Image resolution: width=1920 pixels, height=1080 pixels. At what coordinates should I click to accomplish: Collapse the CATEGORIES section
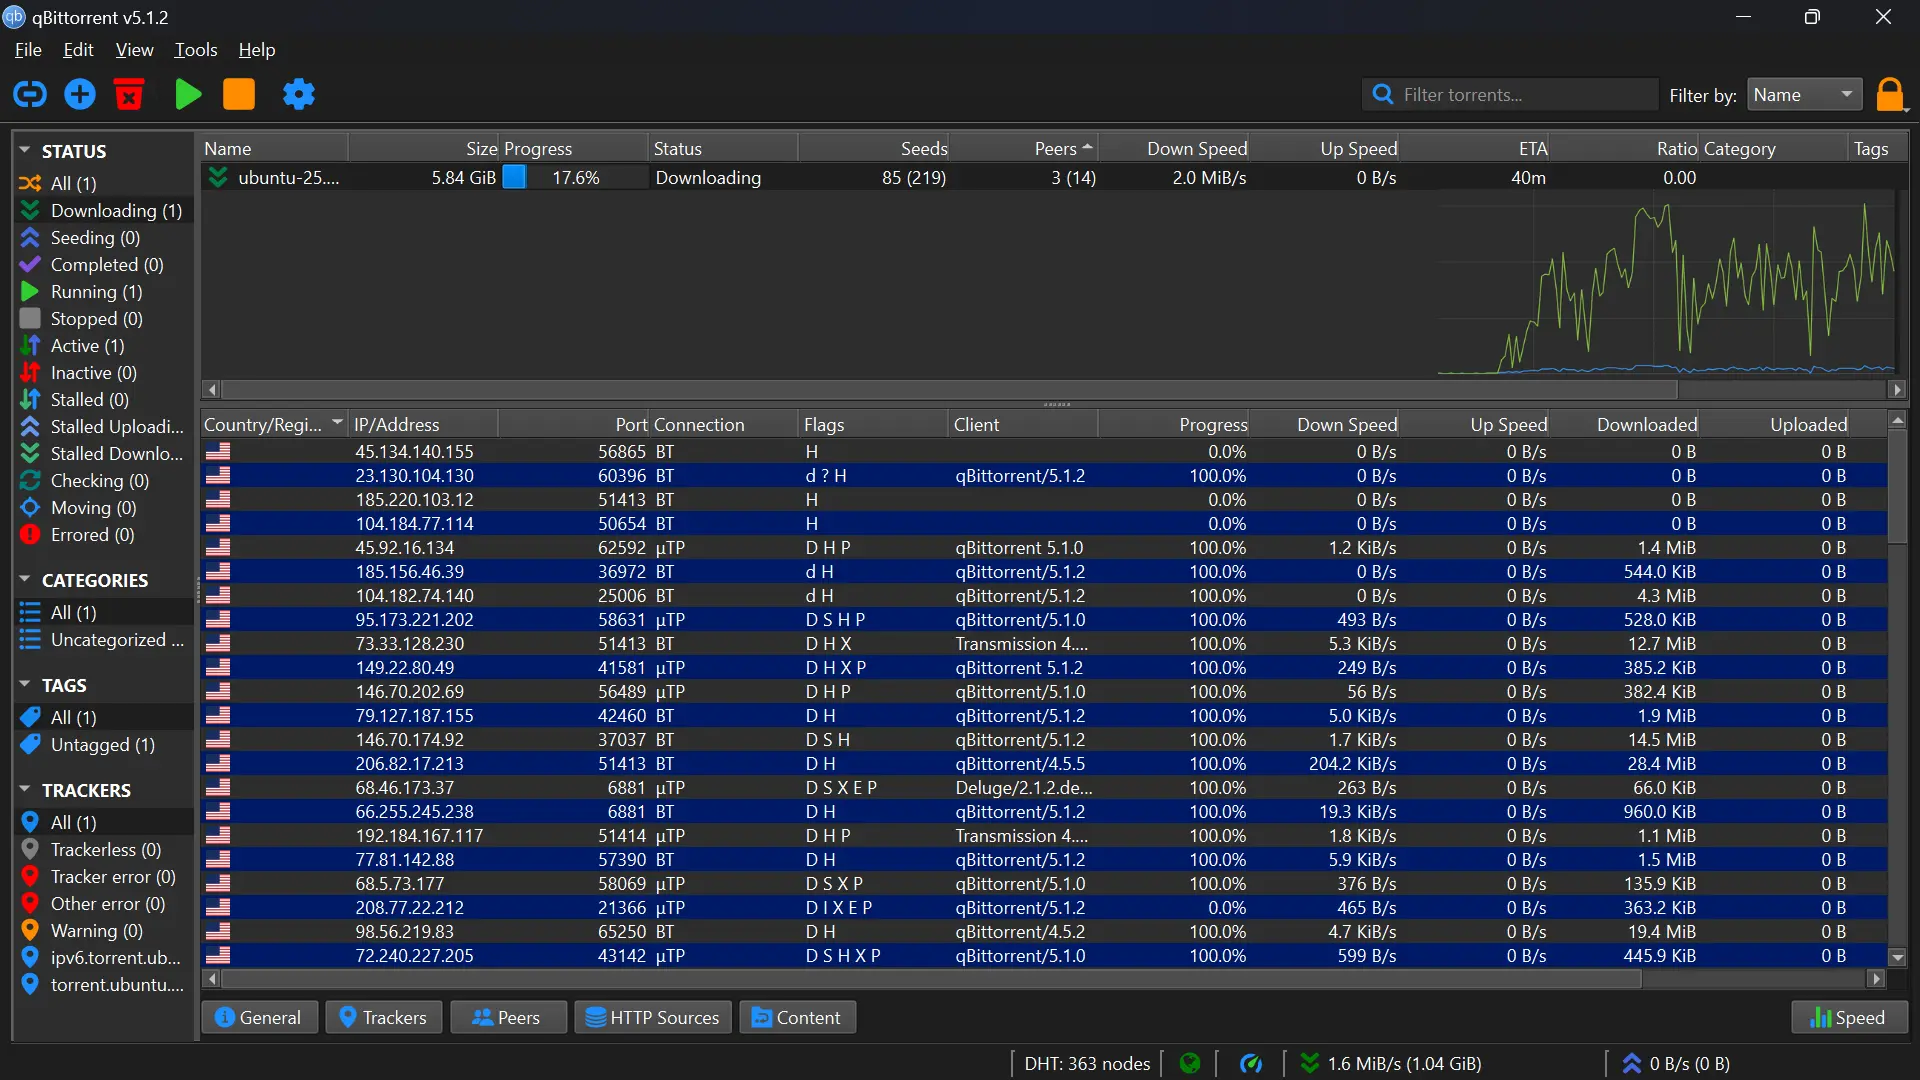point(25,579)
